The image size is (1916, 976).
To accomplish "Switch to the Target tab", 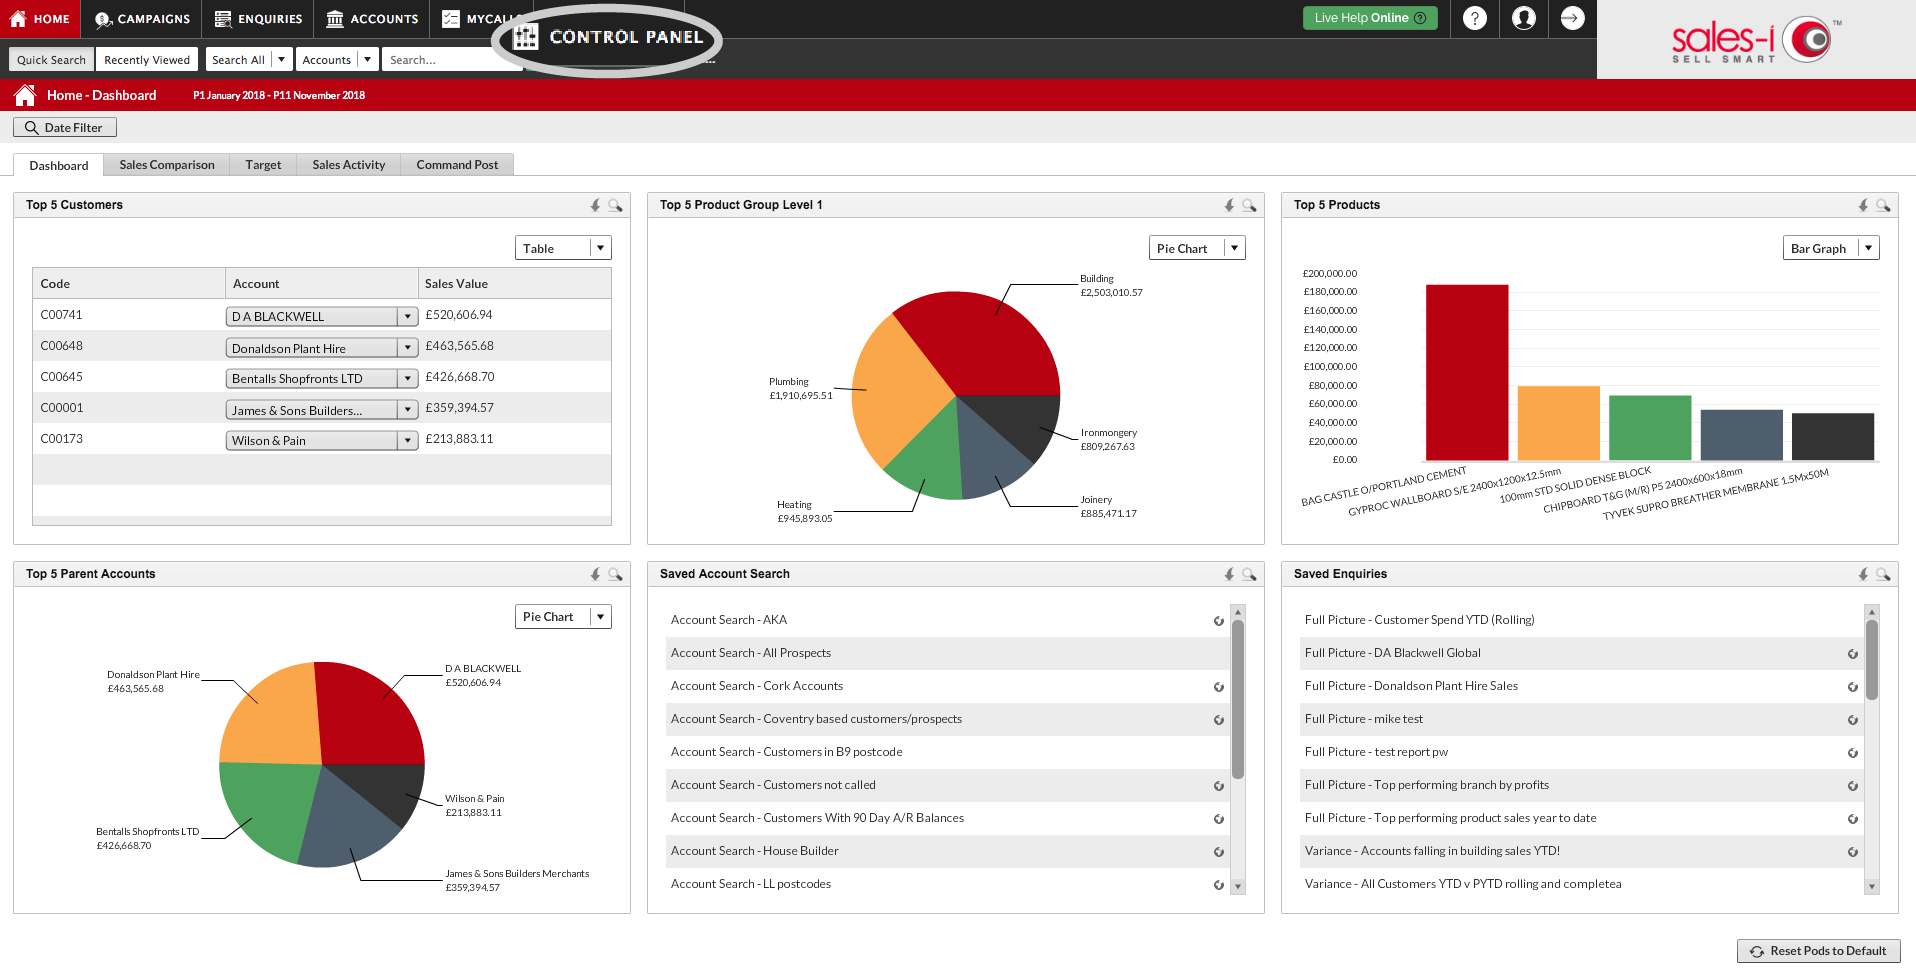I will click(263, 165).
